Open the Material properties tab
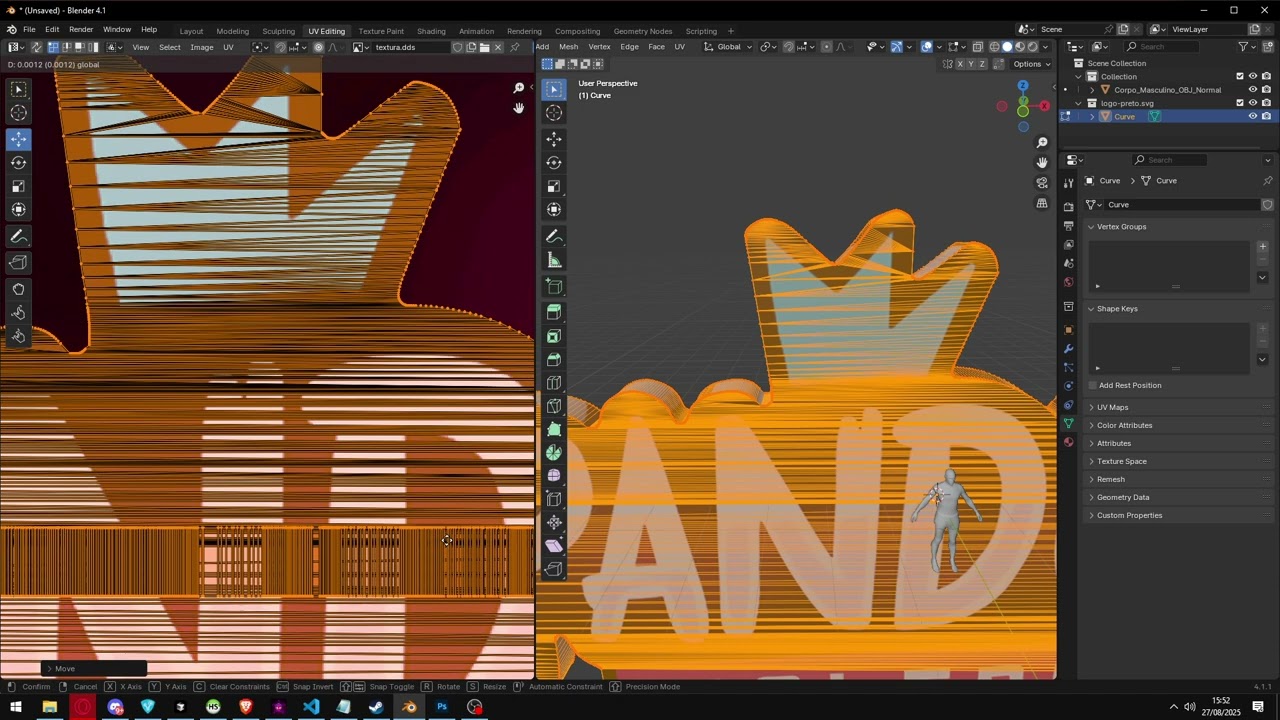The image size is (1280, 720). [x=1068, y=443]
